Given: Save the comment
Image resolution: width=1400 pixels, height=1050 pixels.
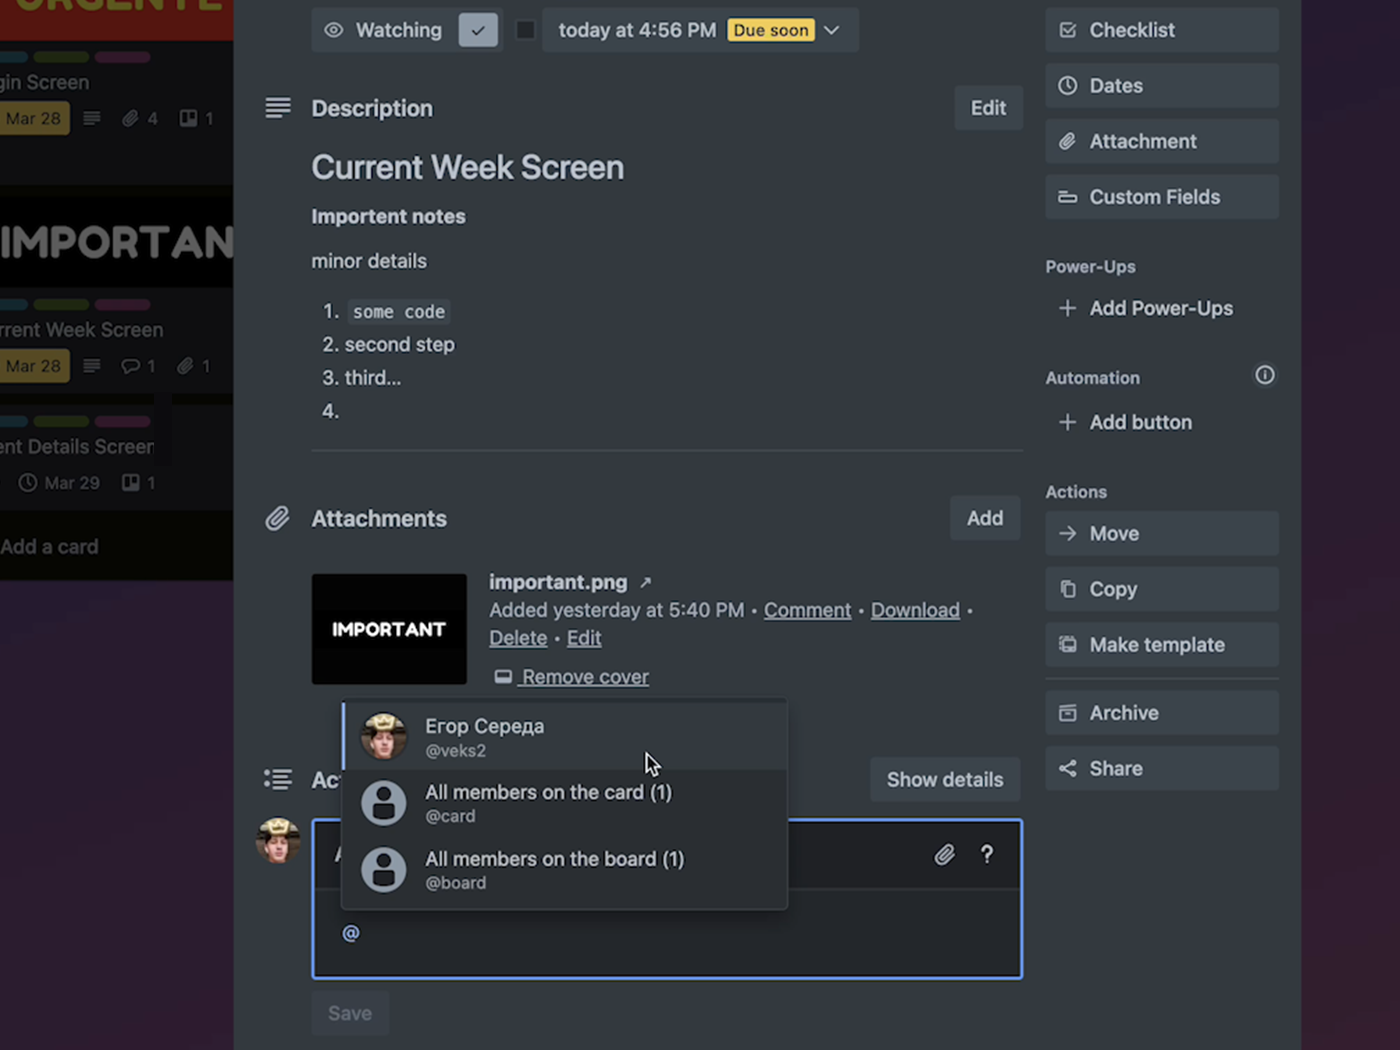Looking at the screenshot, I should point(350,1013).
